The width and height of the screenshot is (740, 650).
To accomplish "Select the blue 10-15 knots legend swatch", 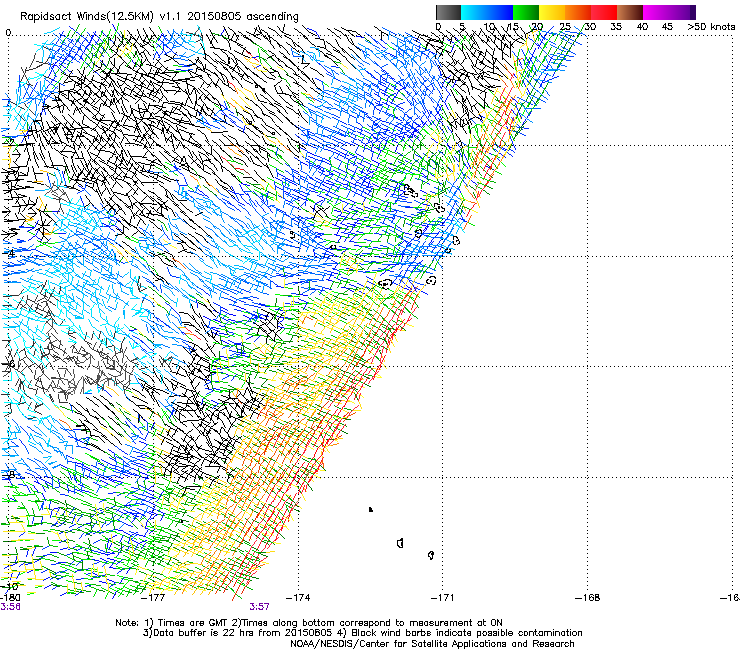I will pyautogui.click(x=500, y=12).
